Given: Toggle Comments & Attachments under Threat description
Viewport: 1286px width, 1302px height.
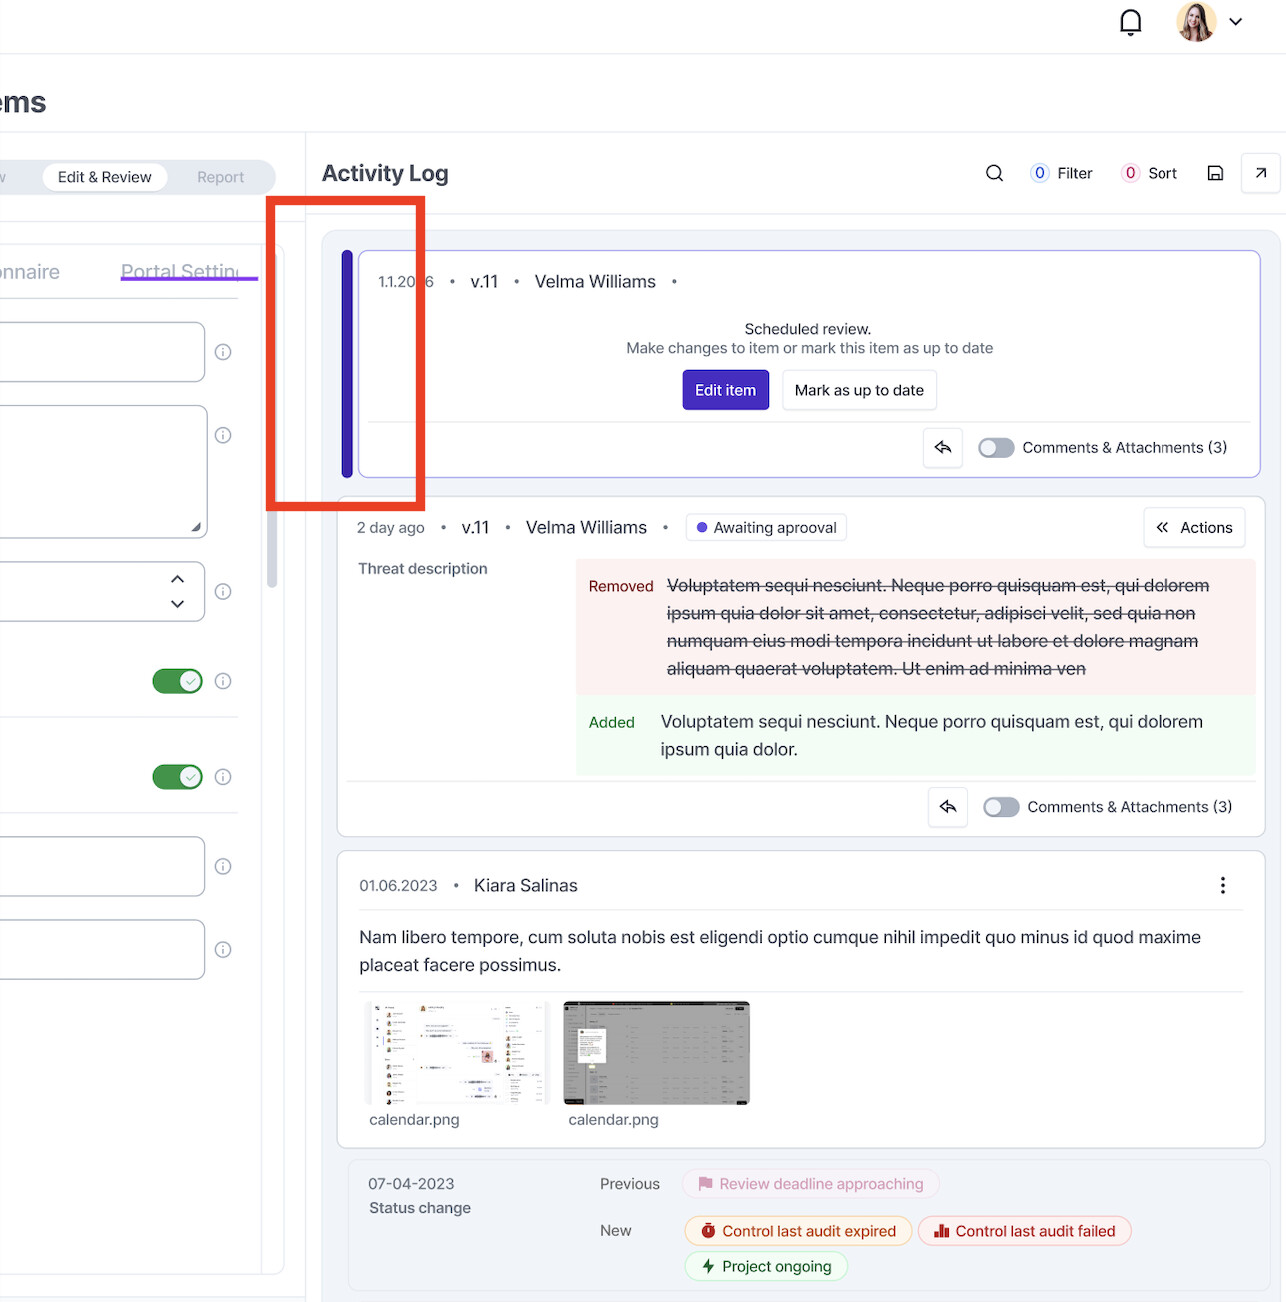Looking at the screenshot, I should [1001, 807].
